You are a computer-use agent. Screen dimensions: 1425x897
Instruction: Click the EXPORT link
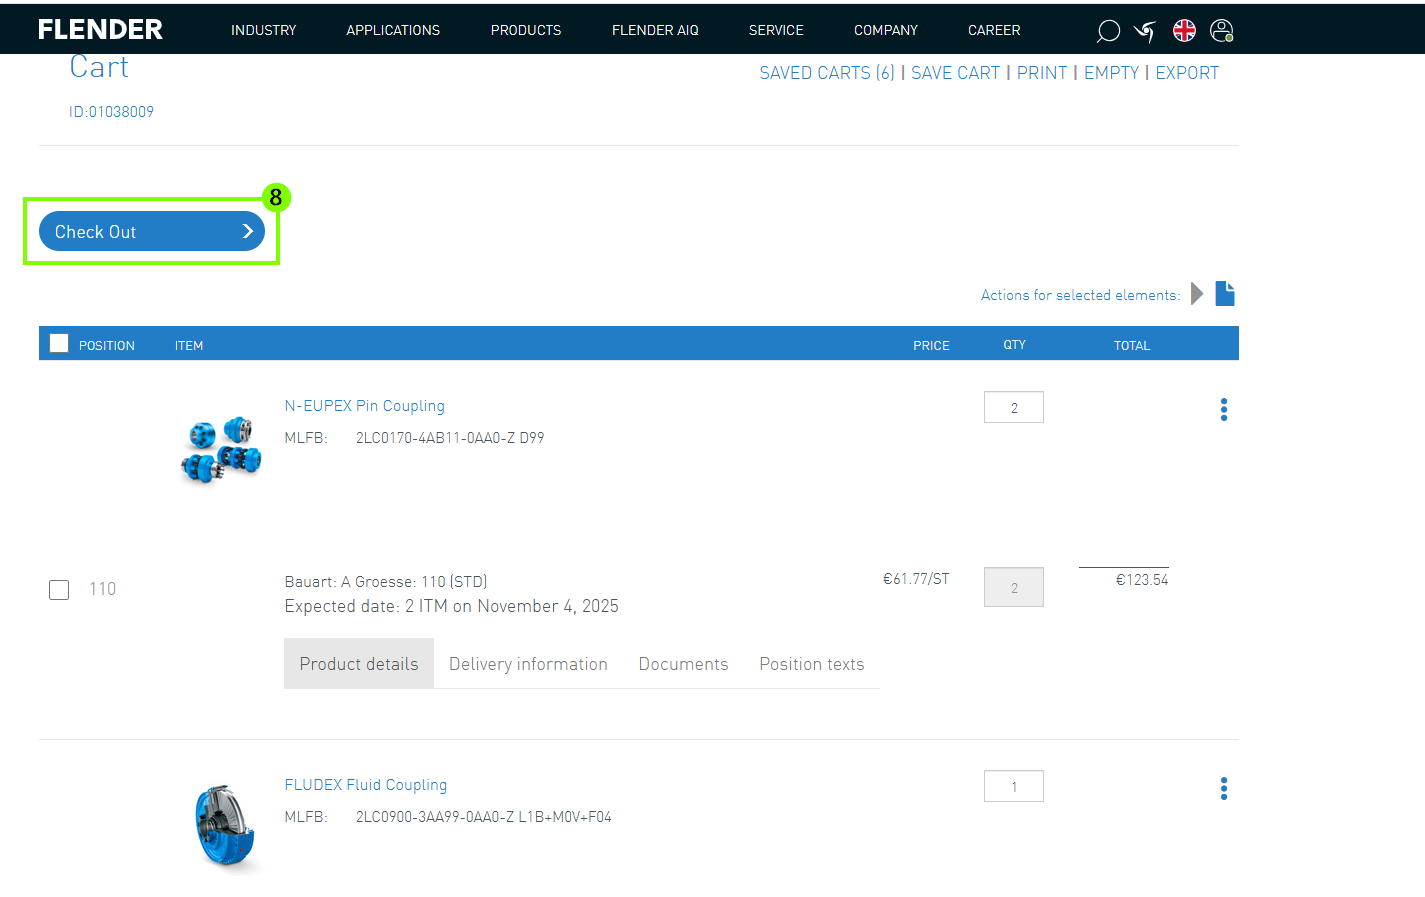coord(1187,73)
